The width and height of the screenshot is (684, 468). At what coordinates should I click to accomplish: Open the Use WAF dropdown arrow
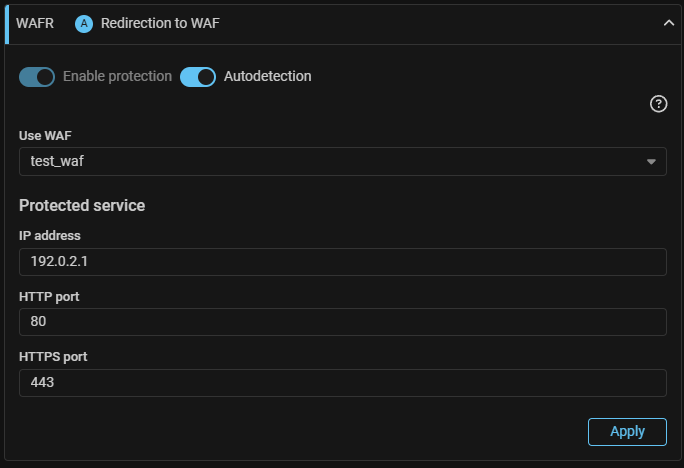coord(651,162)
